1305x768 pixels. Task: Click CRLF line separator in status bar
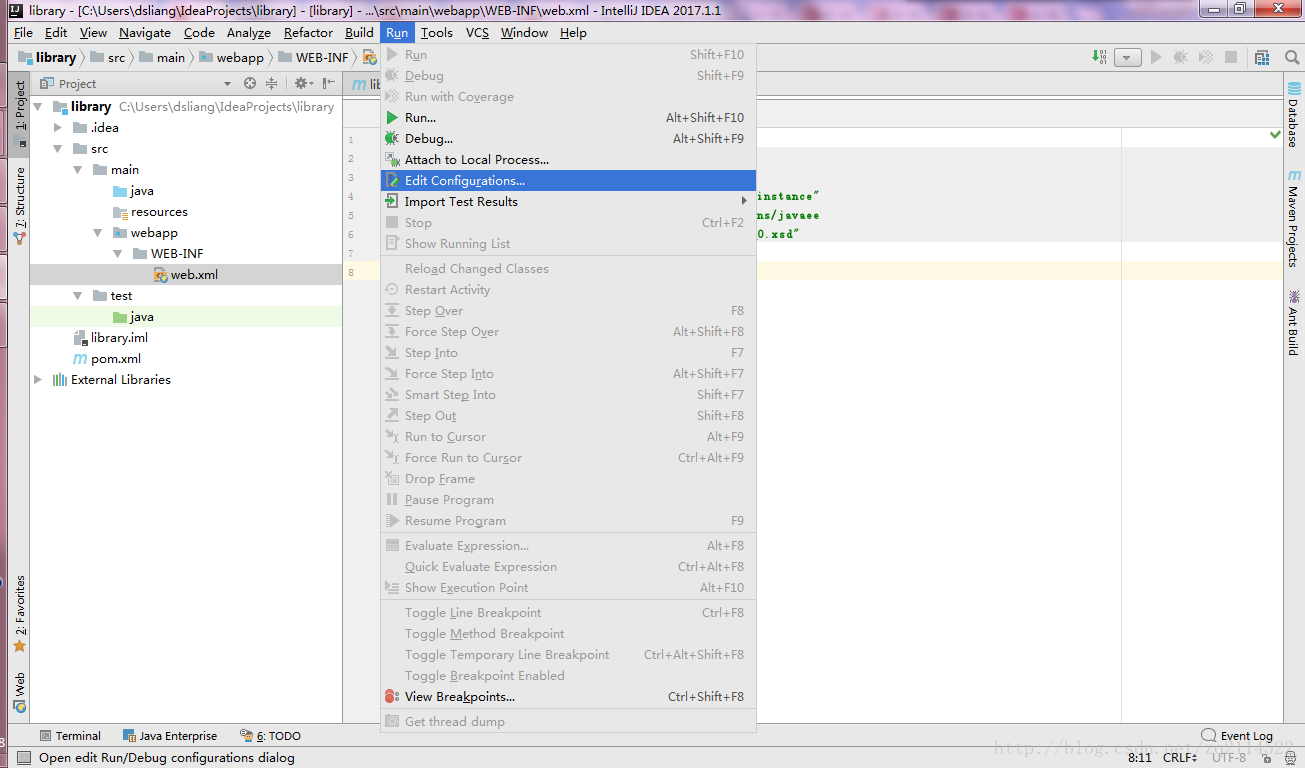pos(1180,757)
